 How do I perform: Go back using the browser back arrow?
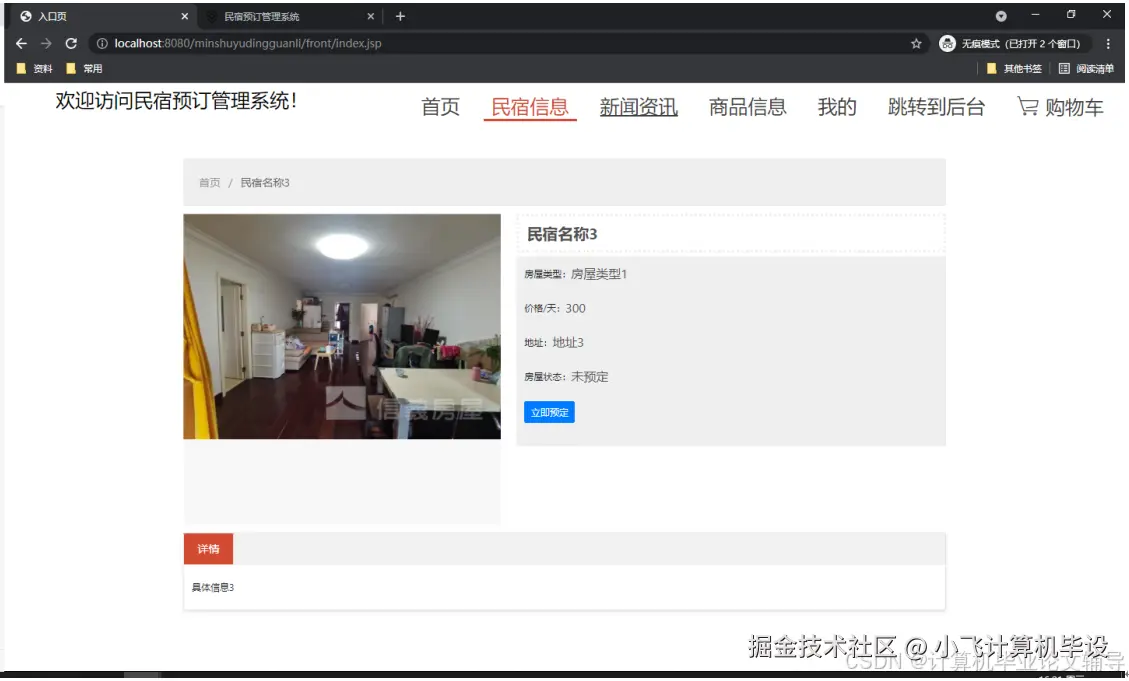point(21,43)
